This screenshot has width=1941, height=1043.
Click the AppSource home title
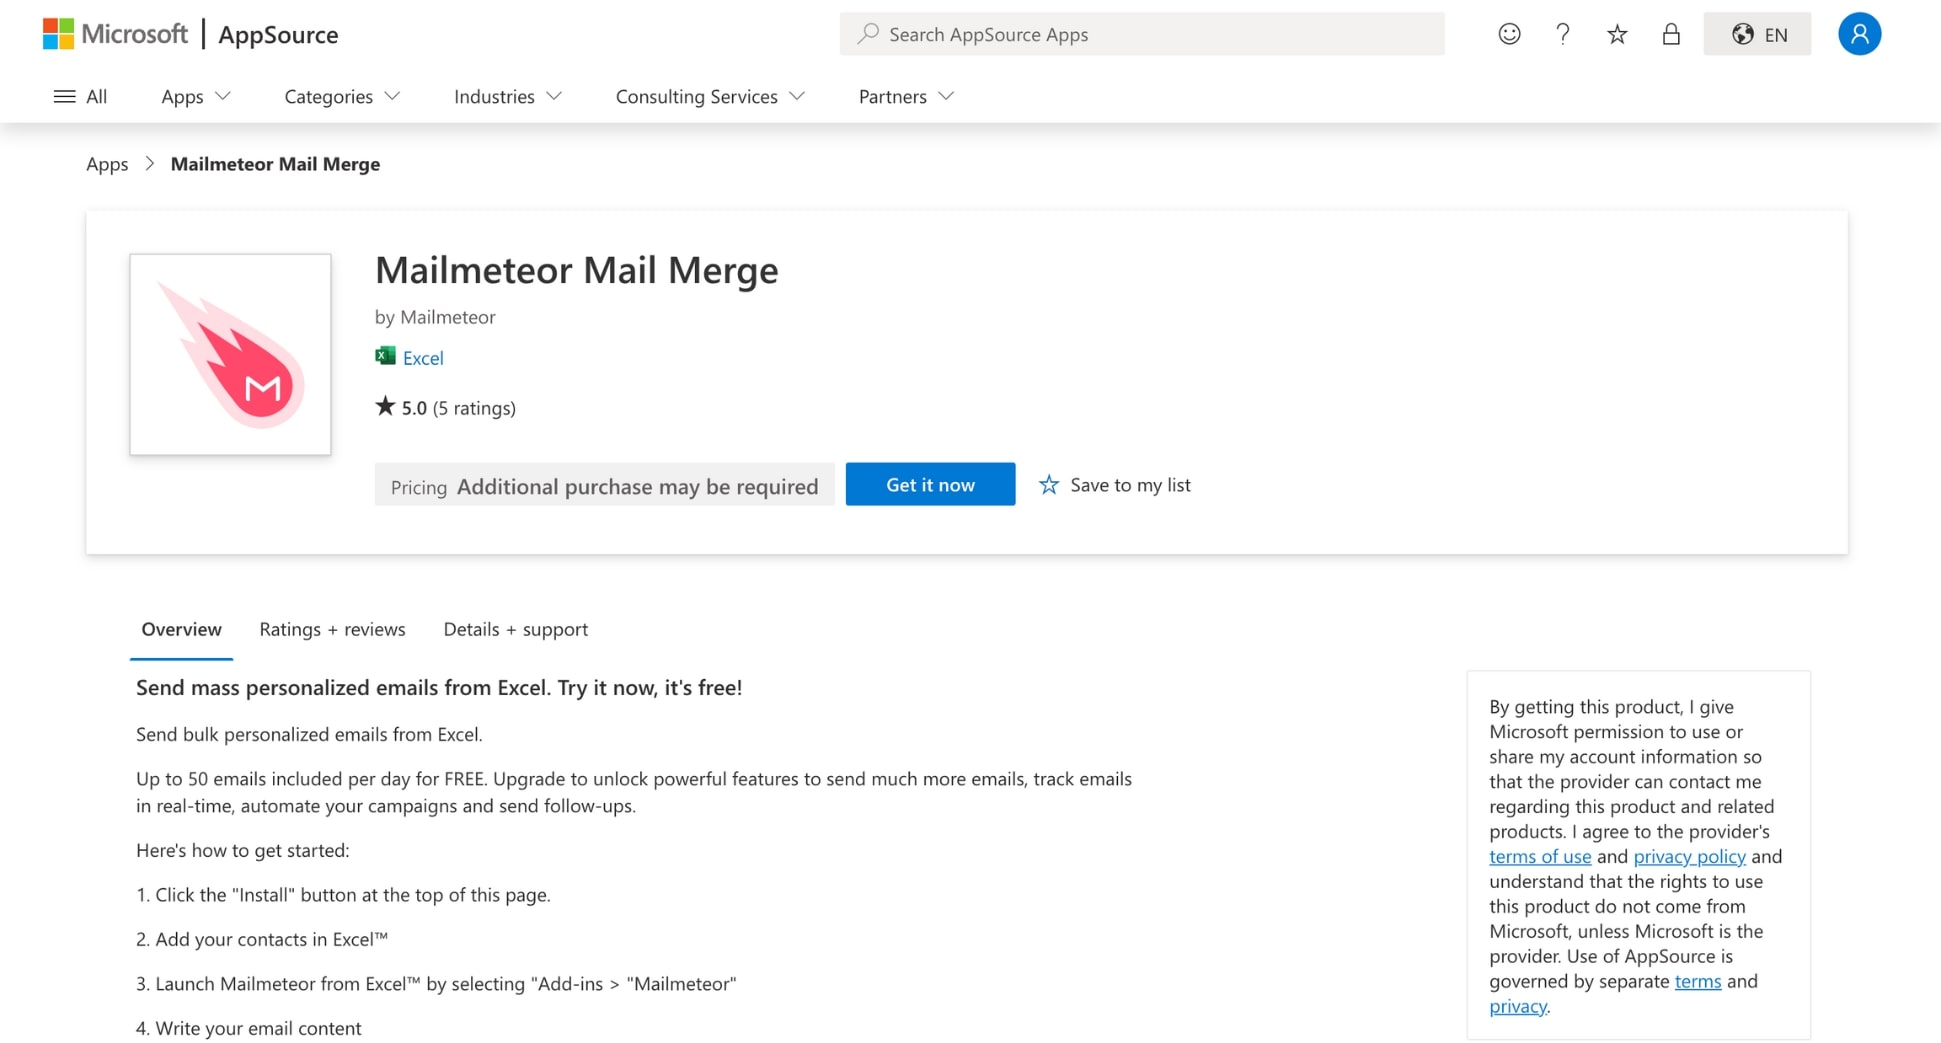[x=278, y=34]
